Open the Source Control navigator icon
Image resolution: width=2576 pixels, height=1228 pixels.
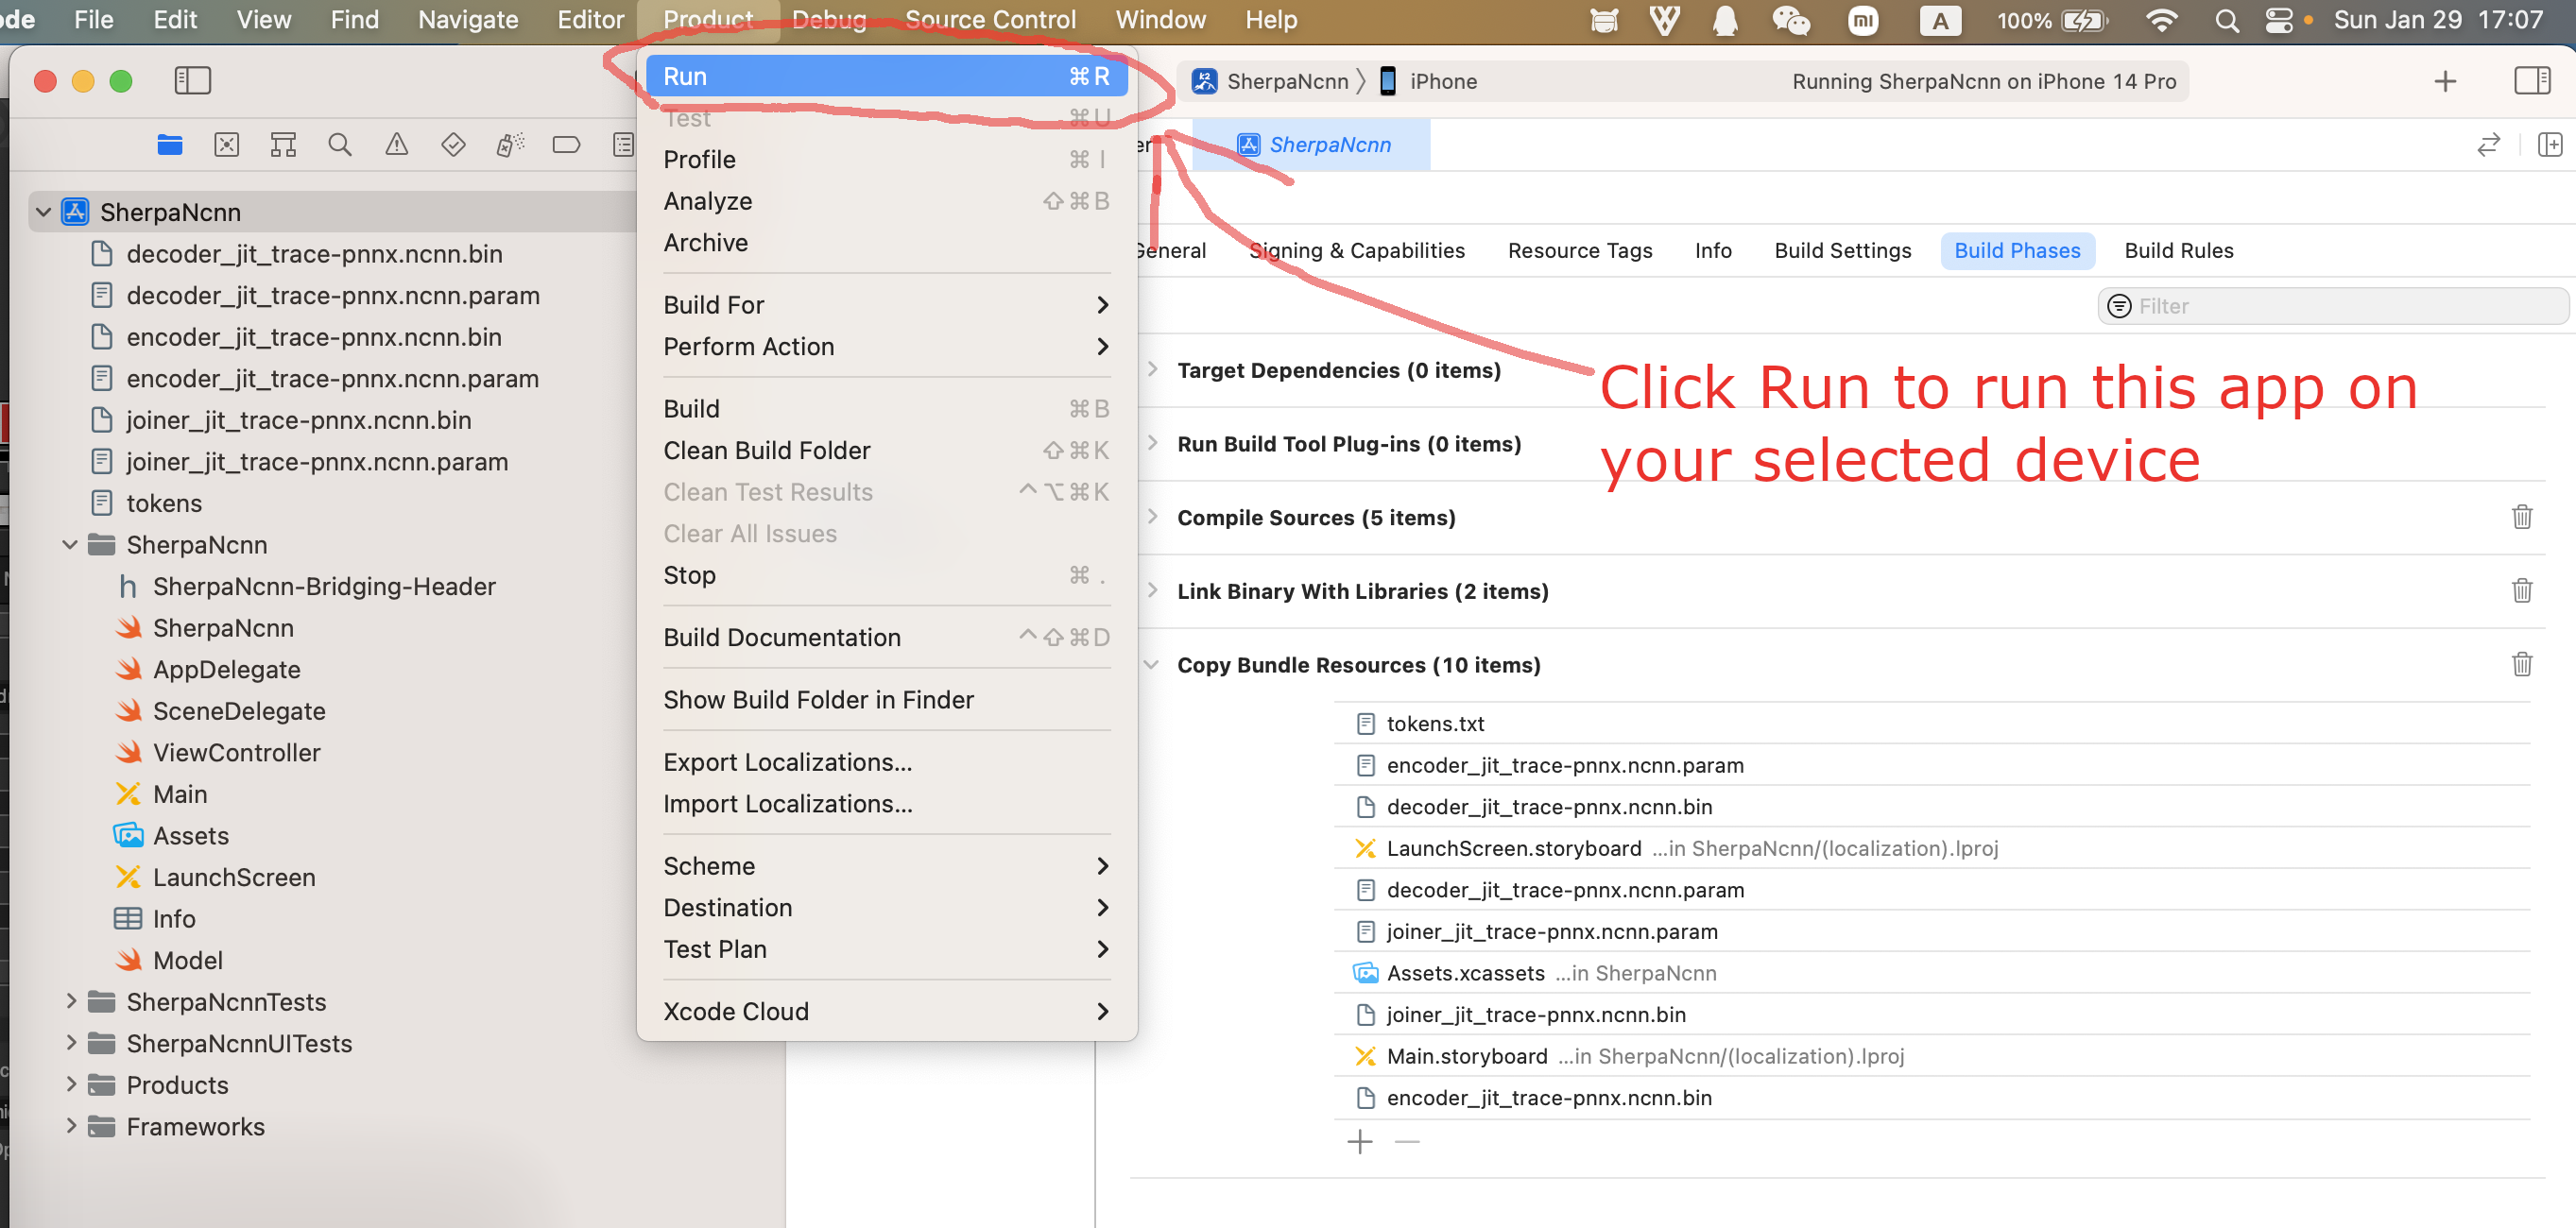tap(227, 145)
